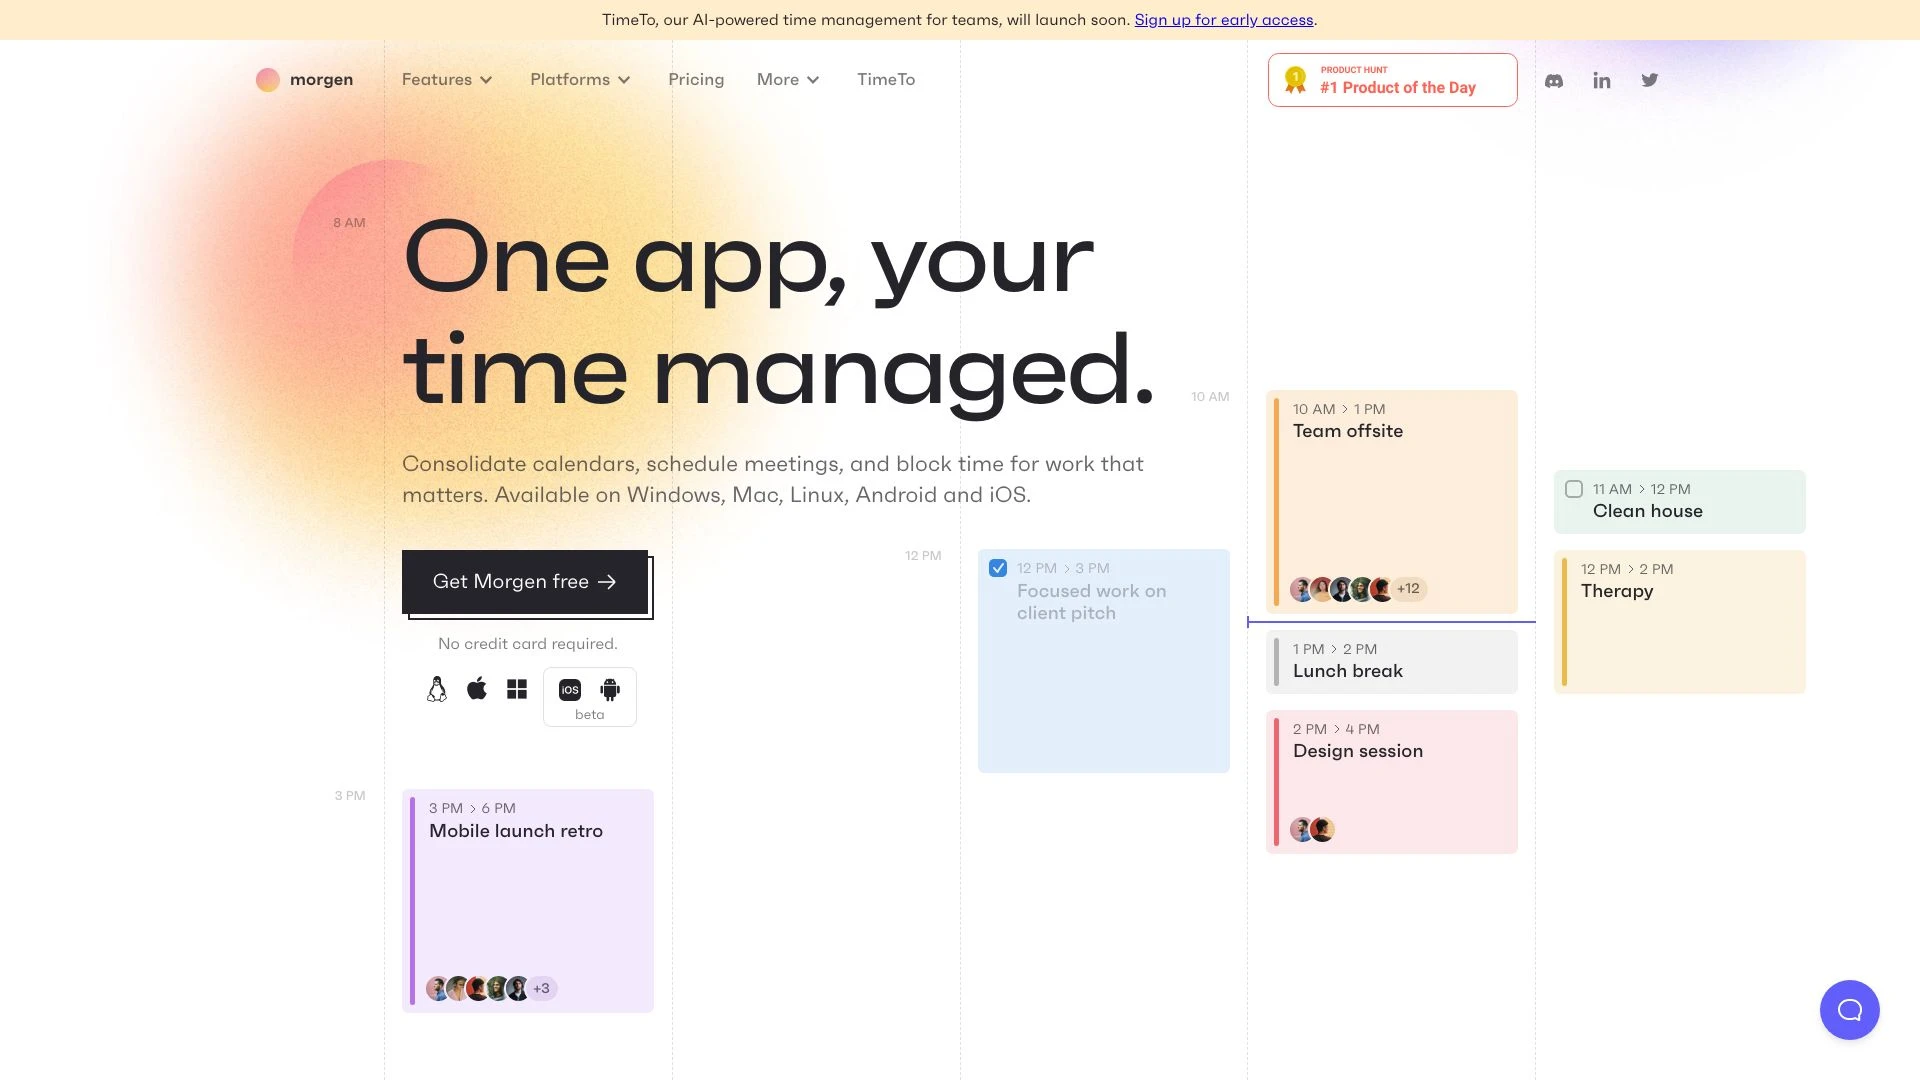This screenshot has width=1920, height=1080.
Task: Click the Morgen logo icon
Action: 266,79
